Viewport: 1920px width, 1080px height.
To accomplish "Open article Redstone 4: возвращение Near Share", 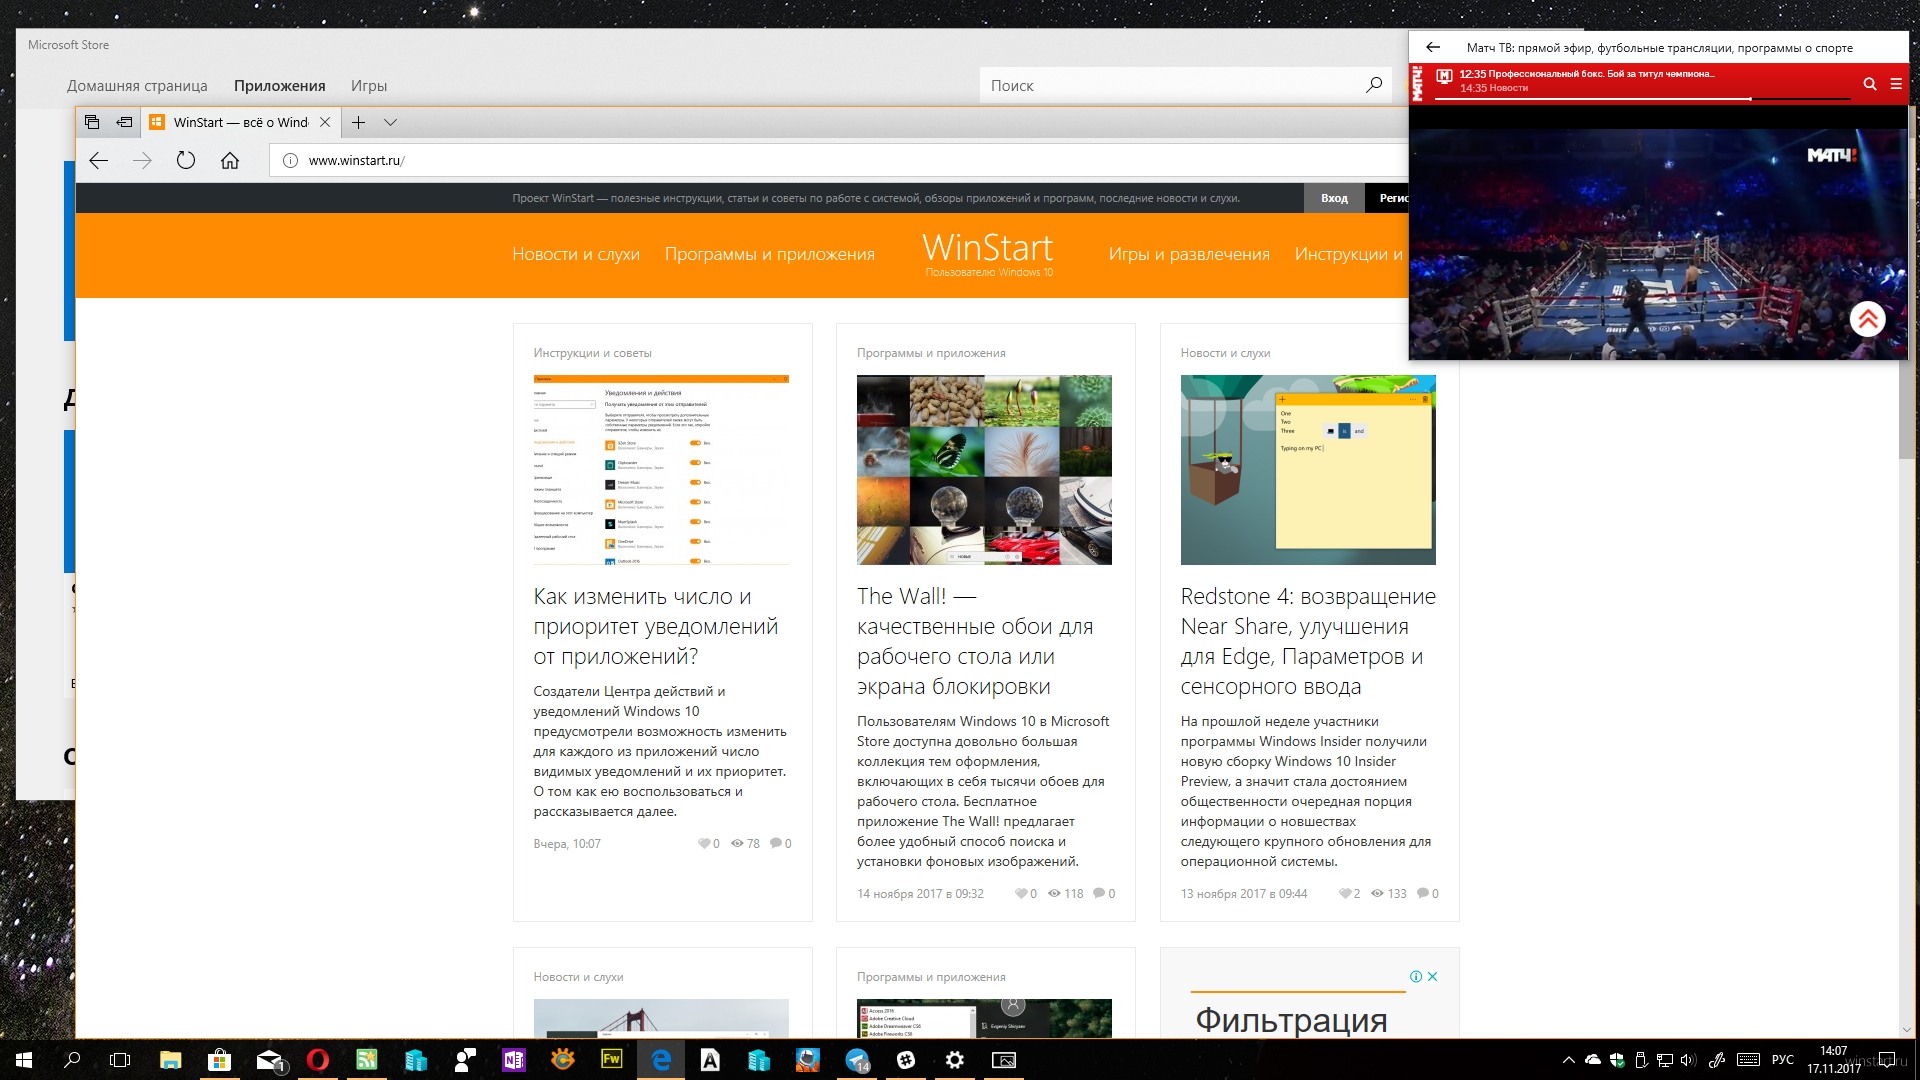I will click(1308, 641).
